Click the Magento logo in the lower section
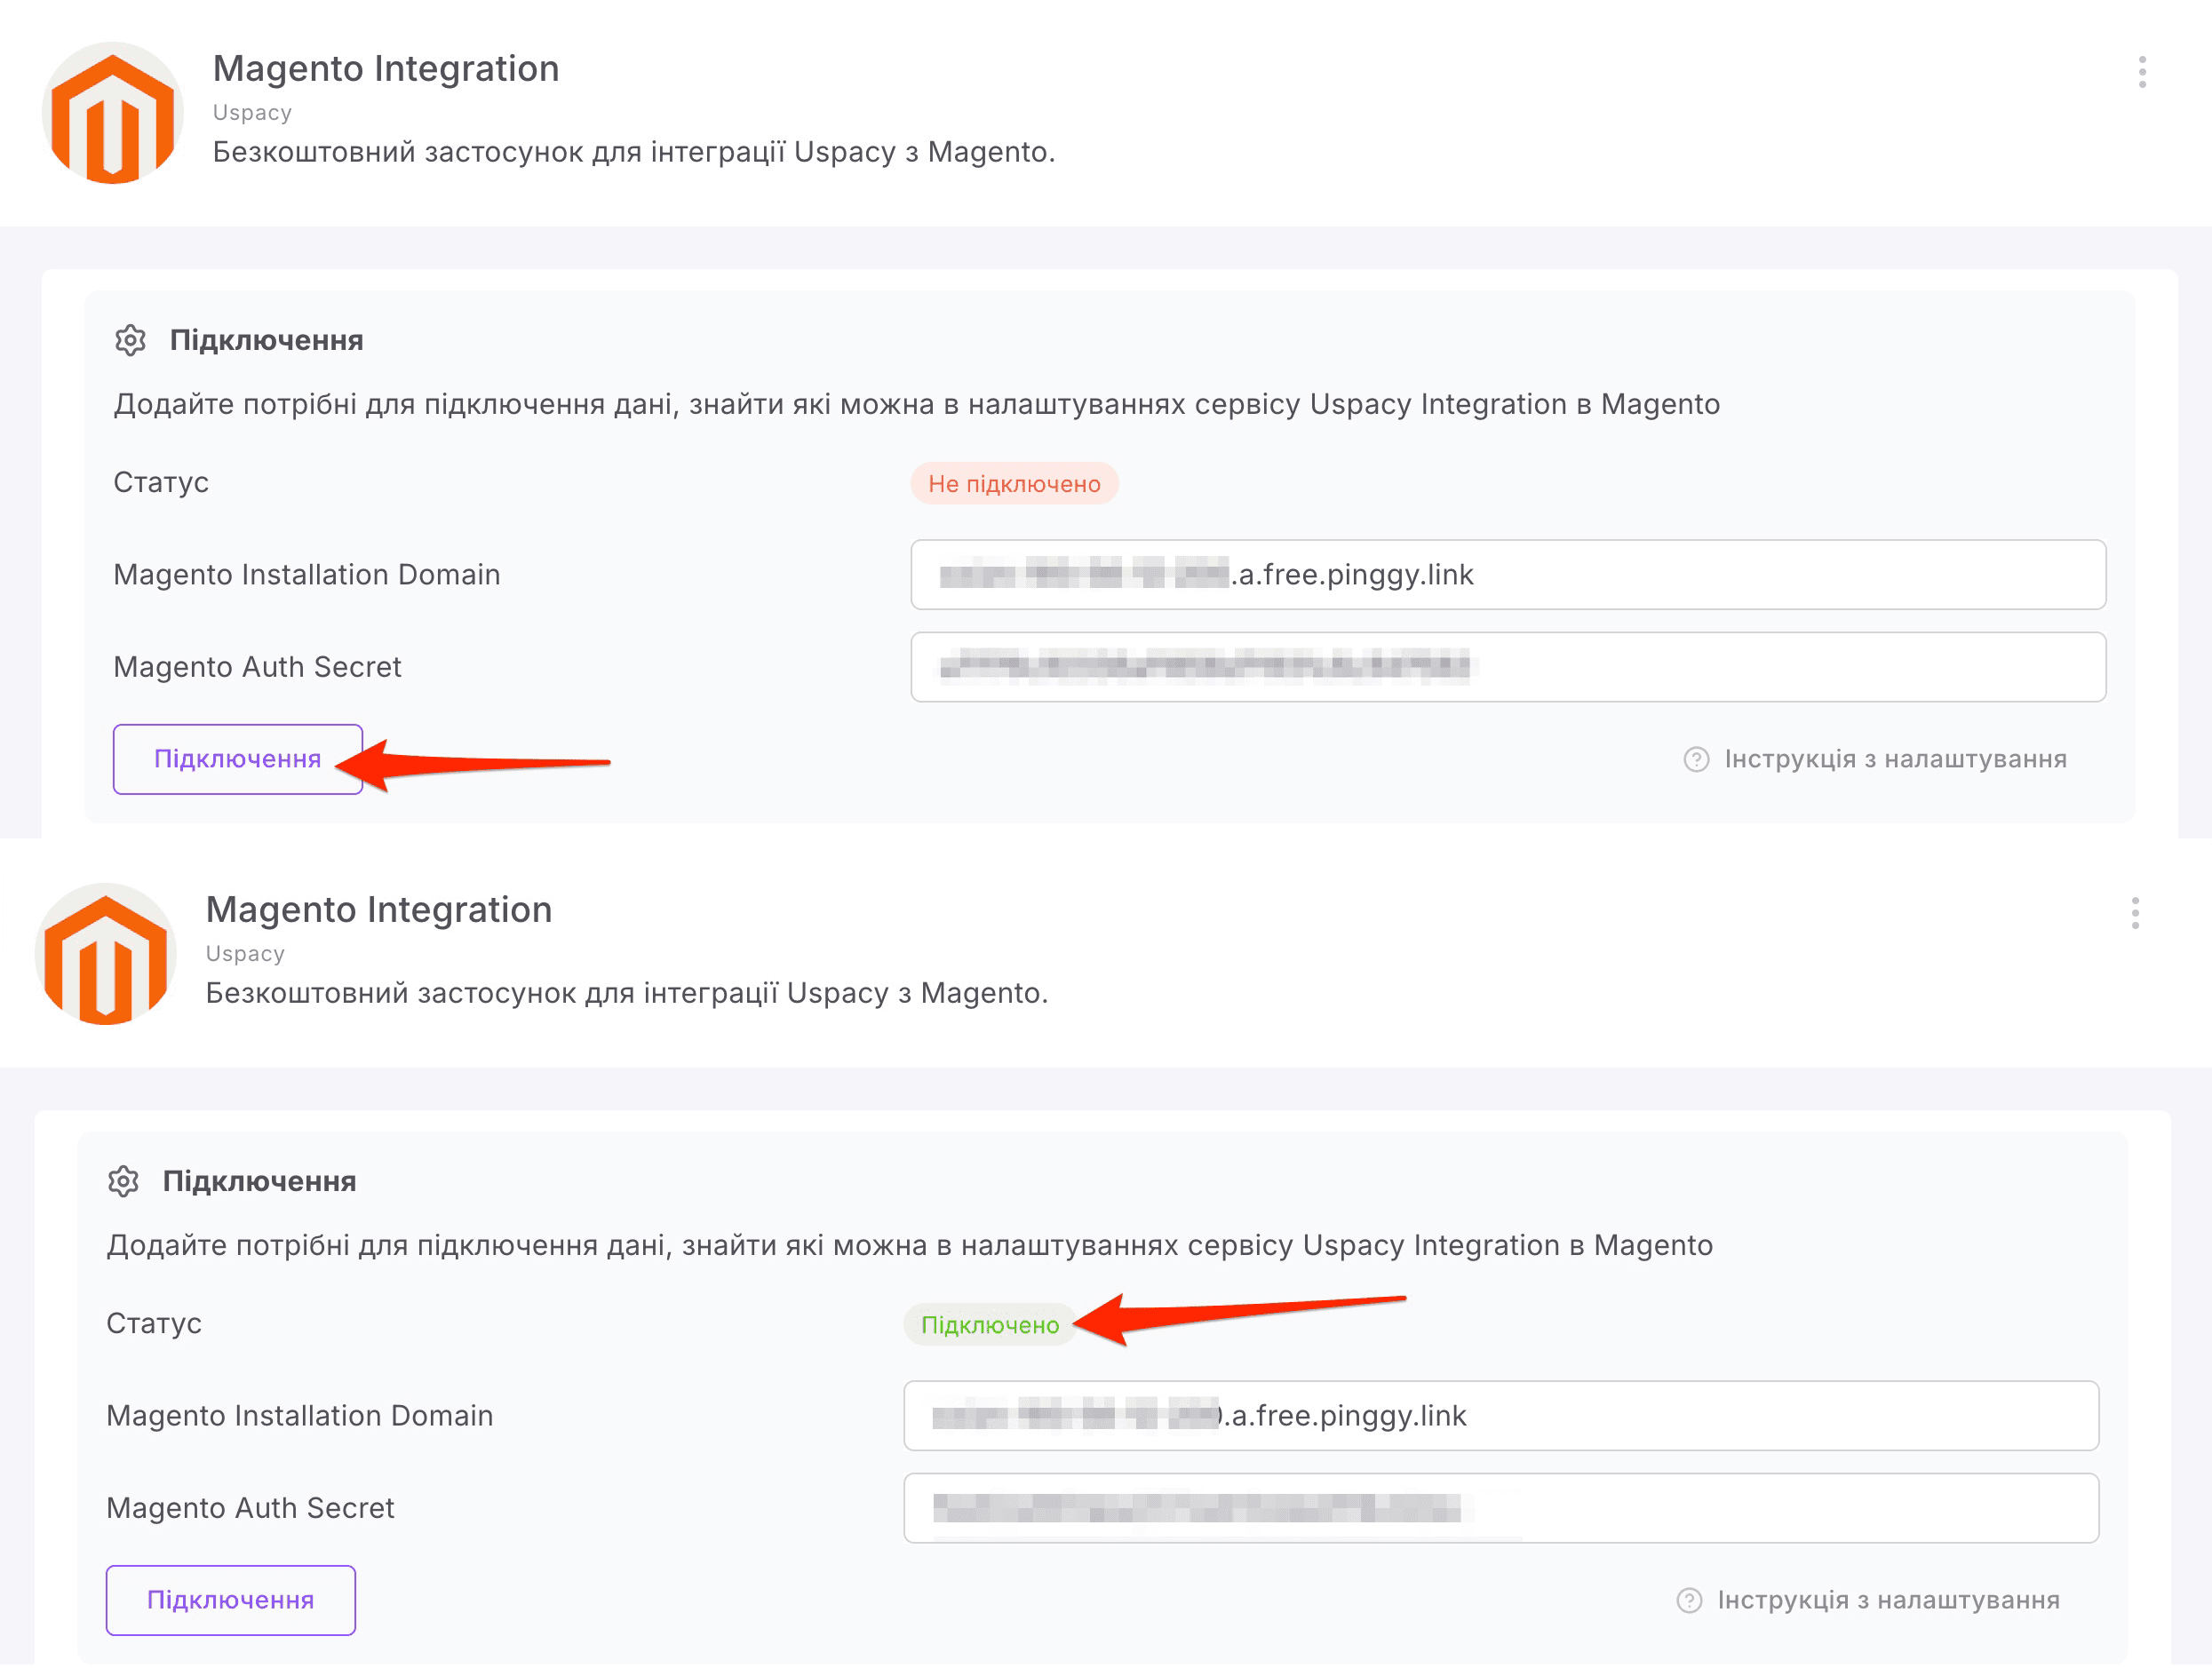This screenshot has height=1668, width=2212. click(x=105, y=952)
